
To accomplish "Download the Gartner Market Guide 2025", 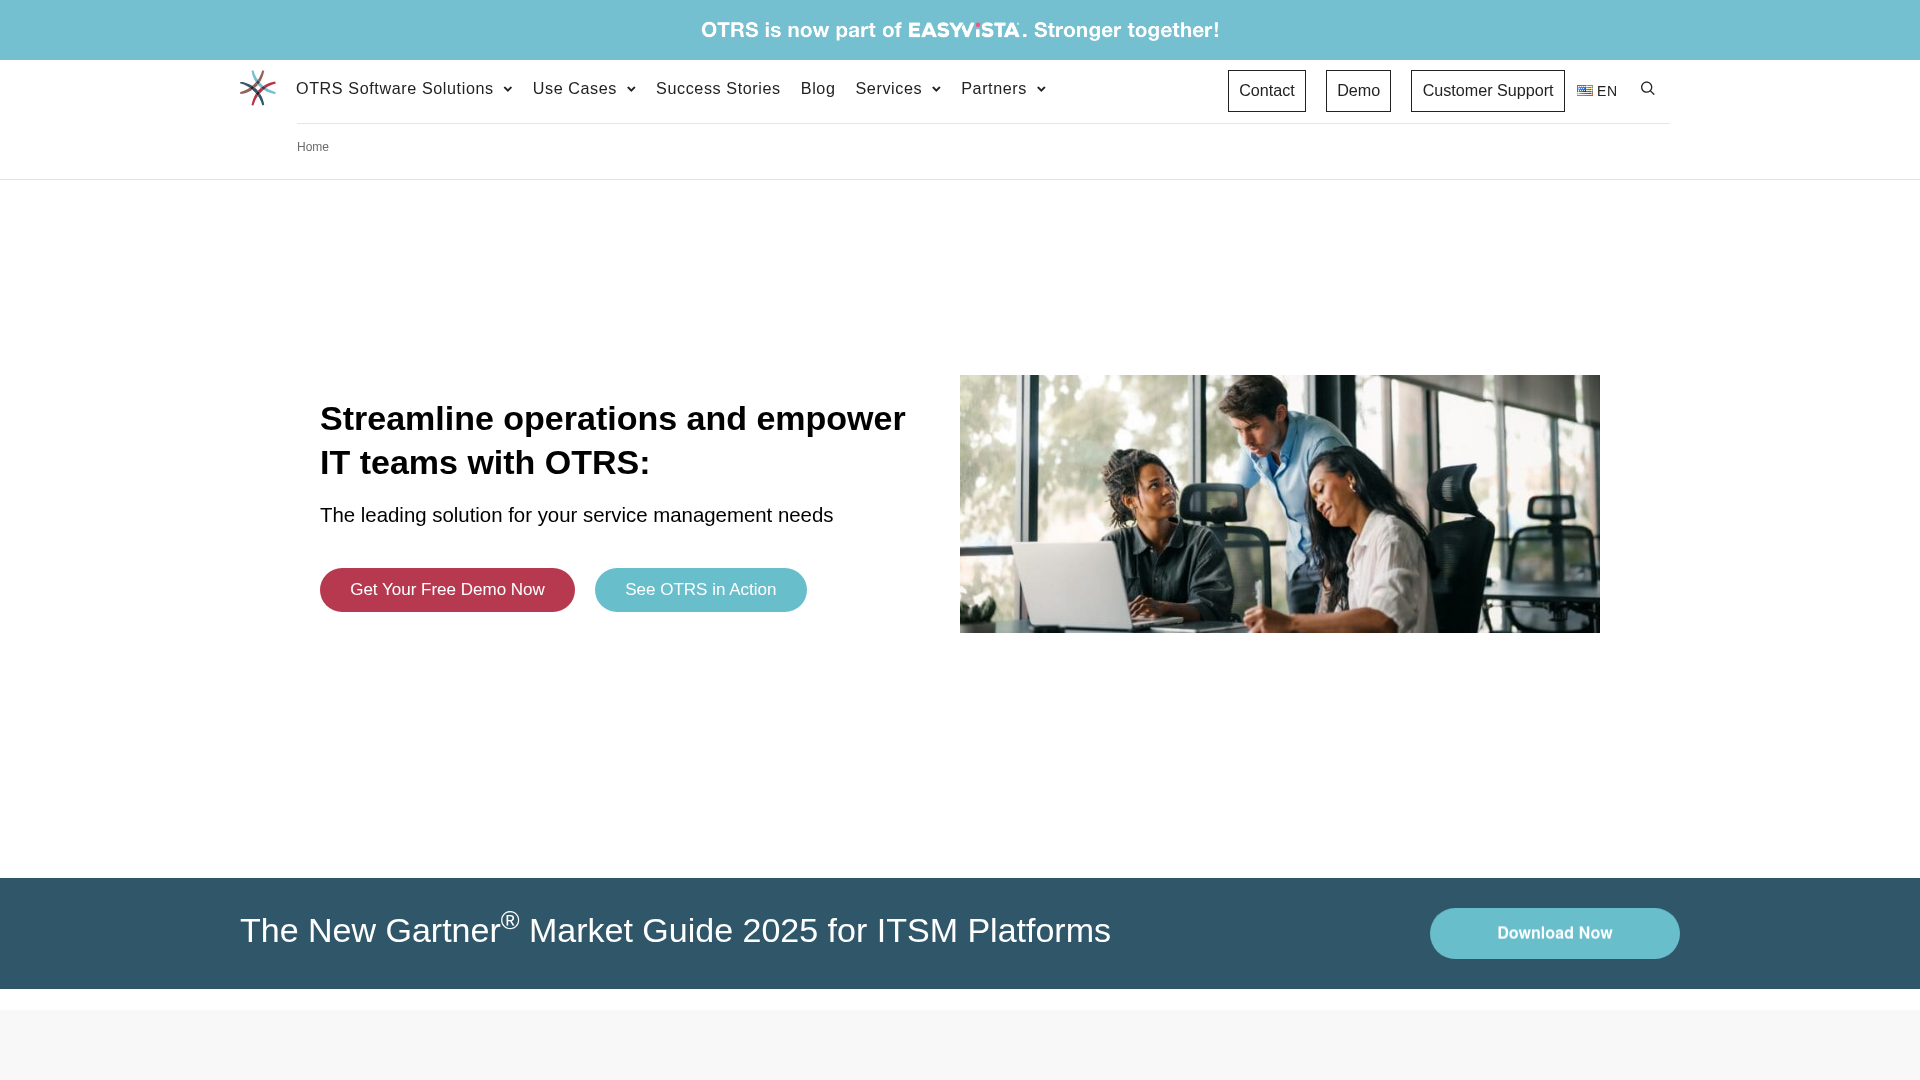I will pyautogui.click(x=1554, y=933).
